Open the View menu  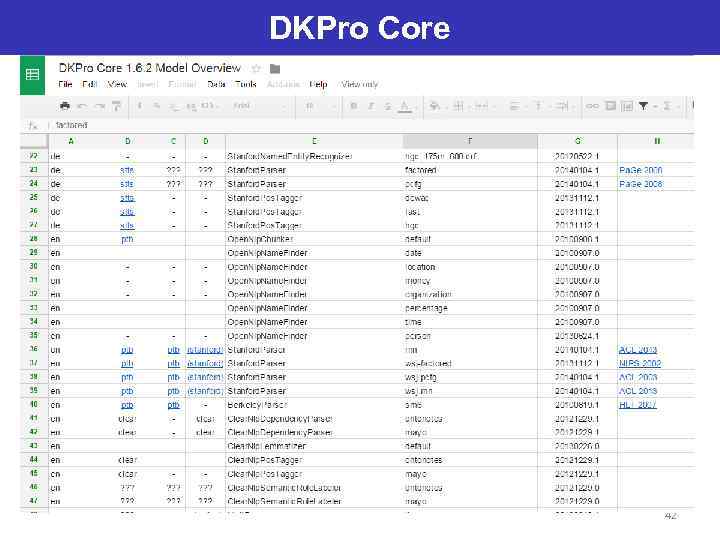pos(117,84)
